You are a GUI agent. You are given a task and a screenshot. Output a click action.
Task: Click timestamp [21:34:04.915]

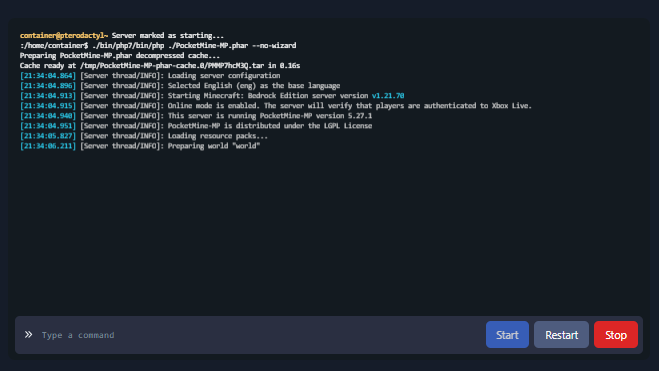point(48,106)
